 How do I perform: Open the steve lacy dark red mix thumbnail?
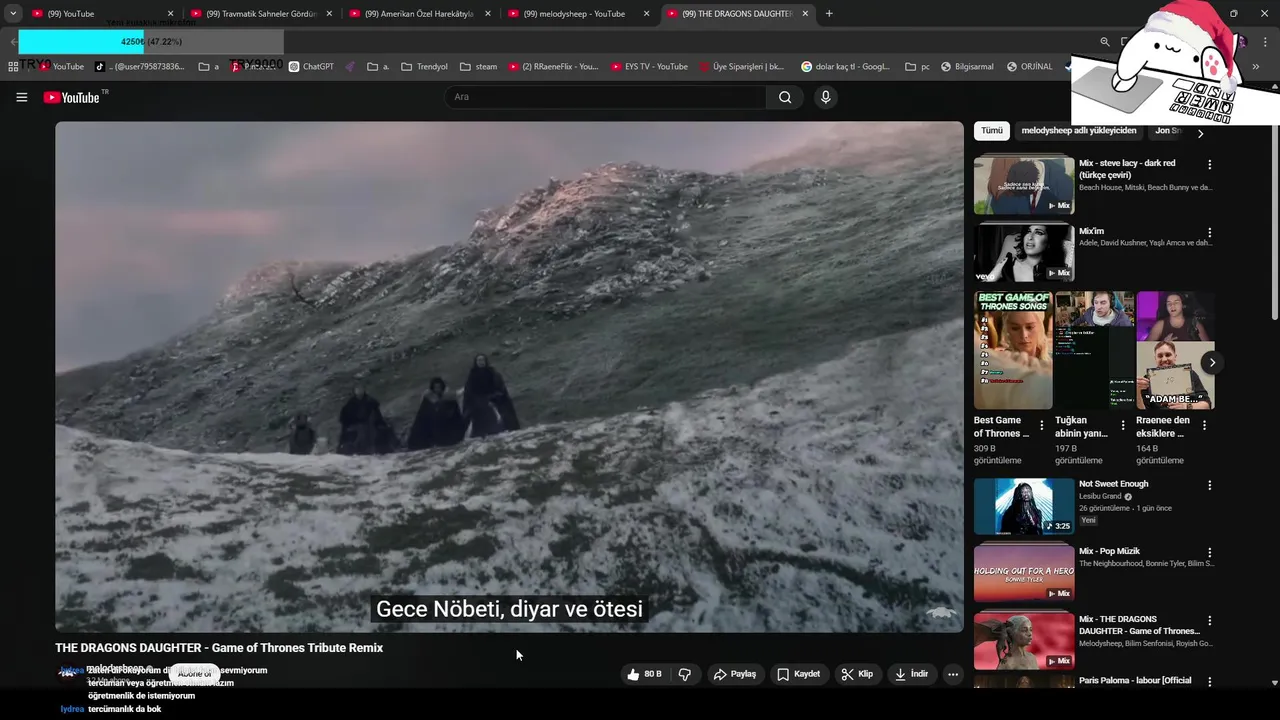[x=1024, y=185]
